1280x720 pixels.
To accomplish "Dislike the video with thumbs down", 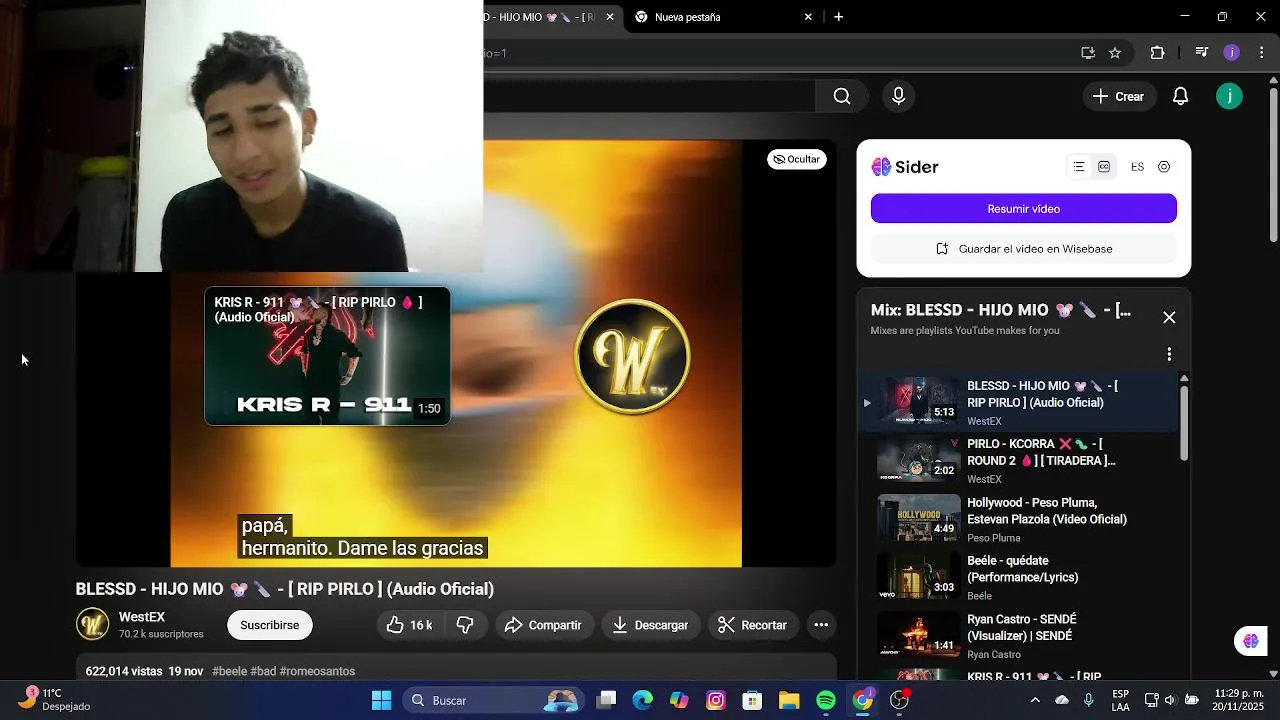I will click(x=465, y=625).
